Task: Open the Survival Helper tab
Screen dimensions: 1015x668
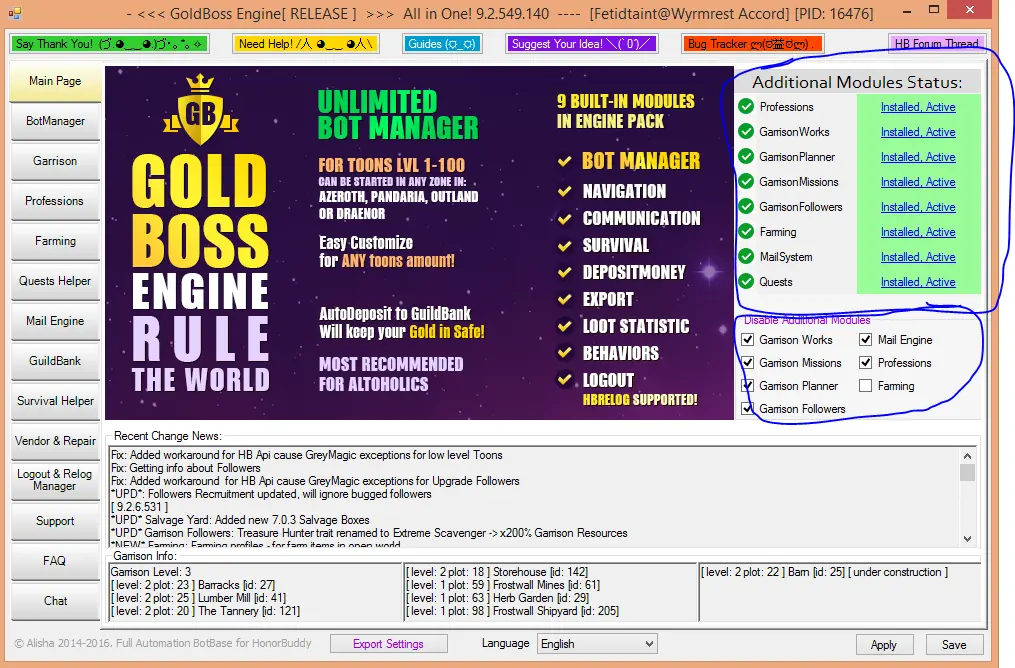Action: click(55, 401)
